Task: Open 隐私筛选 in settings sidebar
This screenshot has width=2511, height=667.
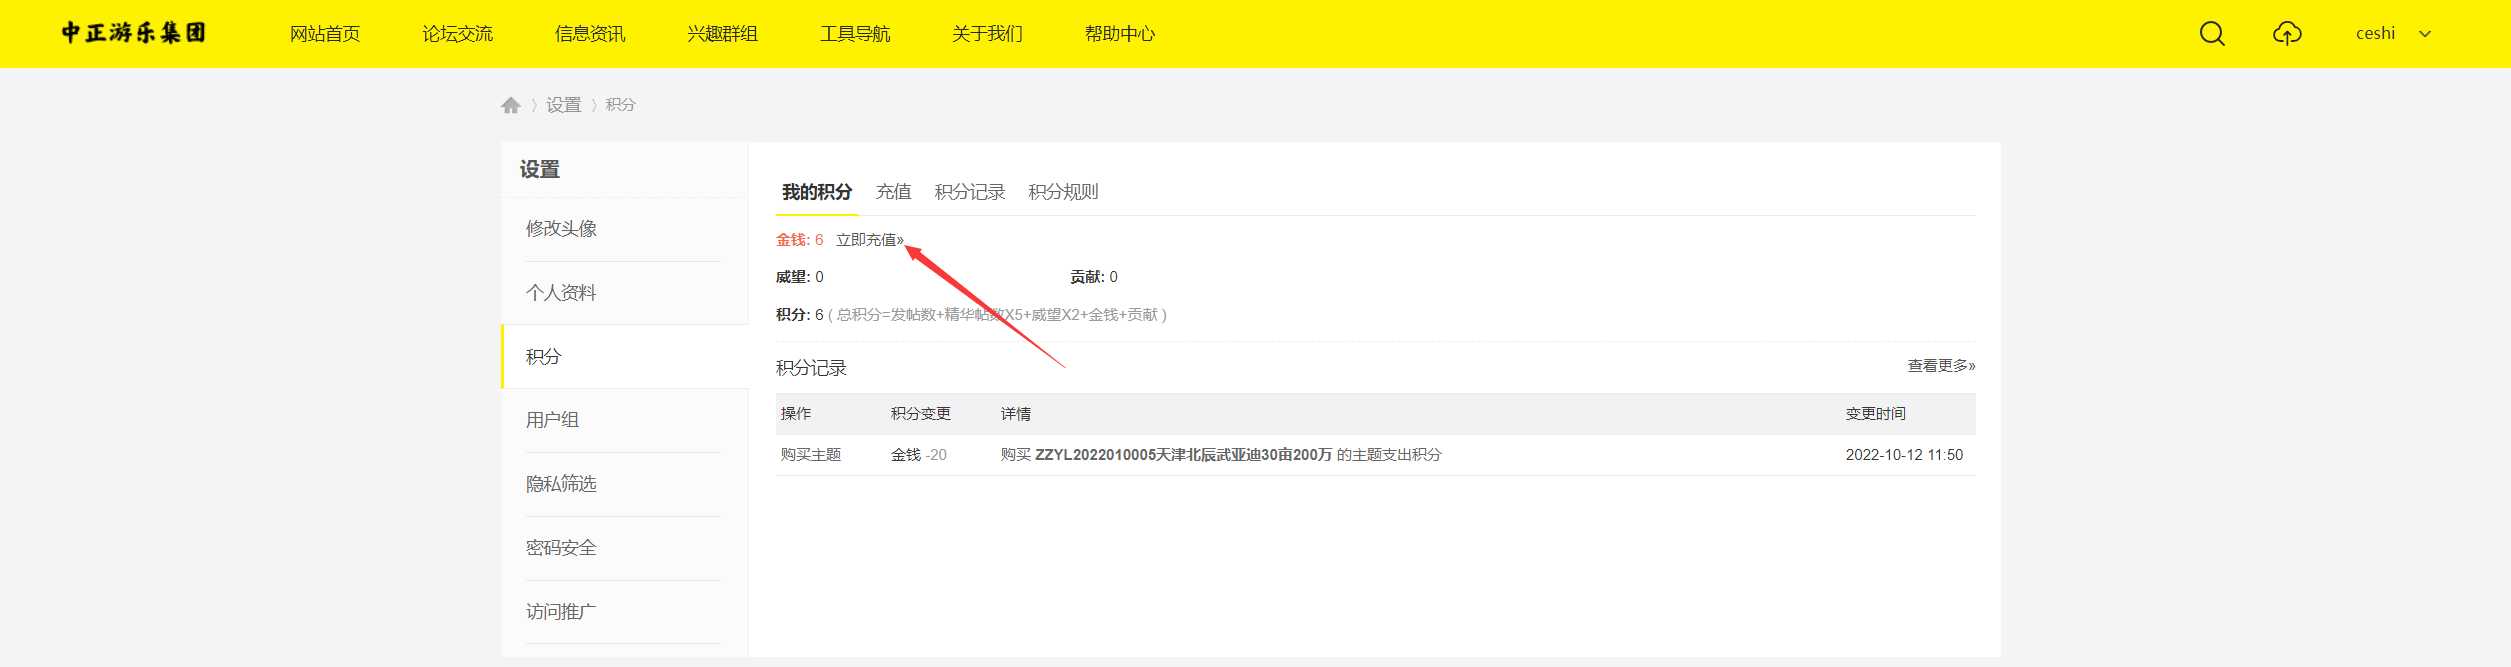Action: pos(561,484)
